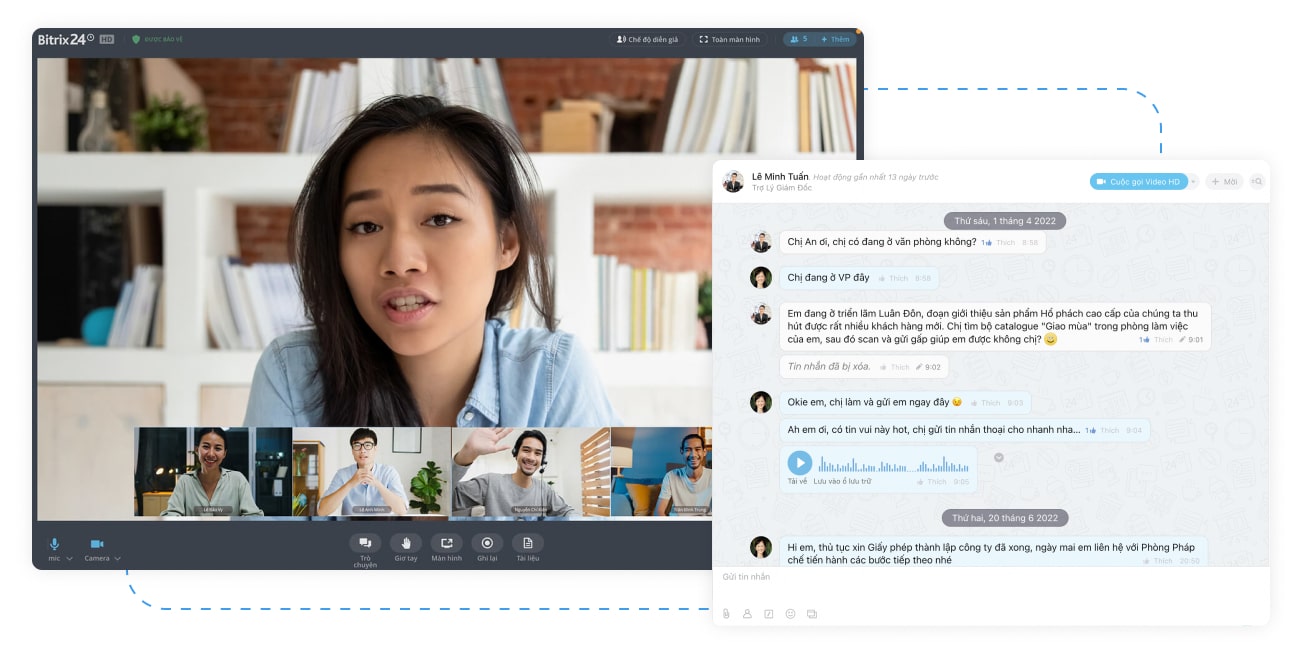Click Lưu vào ổ lưu trữ link

point(843,482)
